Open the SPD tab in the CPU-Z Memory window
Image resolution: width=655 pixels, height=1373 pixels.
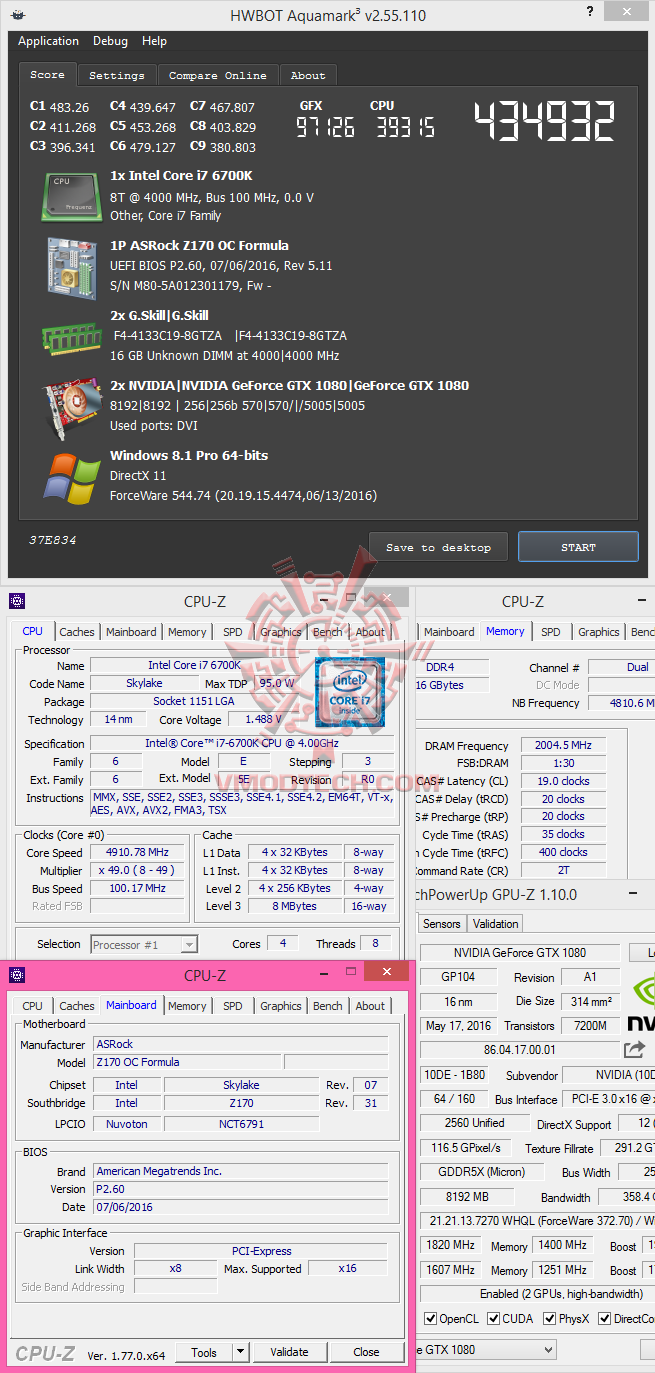tap(551, 632)
